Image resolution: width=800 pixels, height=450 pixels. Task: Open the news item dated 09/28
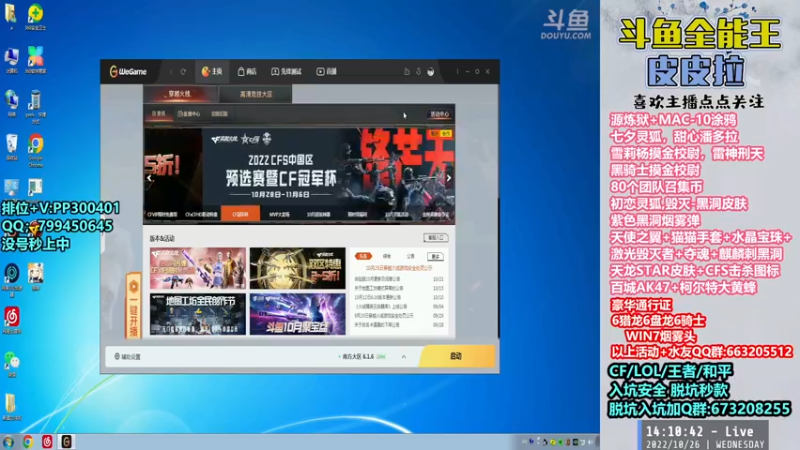pyautogui.click(x=399, y=325)
